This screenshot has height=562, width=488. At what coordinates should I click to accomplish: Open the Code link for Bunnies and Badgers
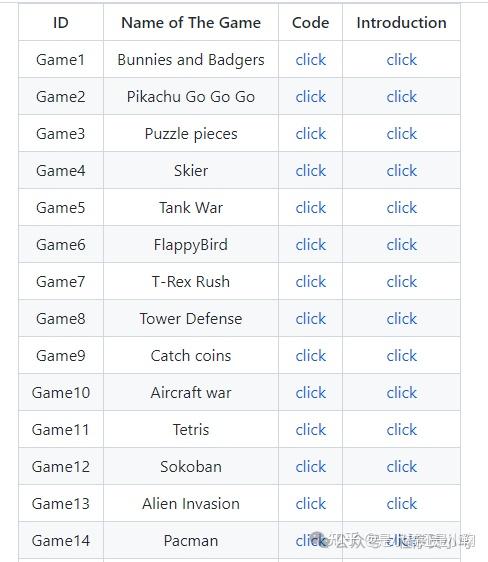point(310,59)
